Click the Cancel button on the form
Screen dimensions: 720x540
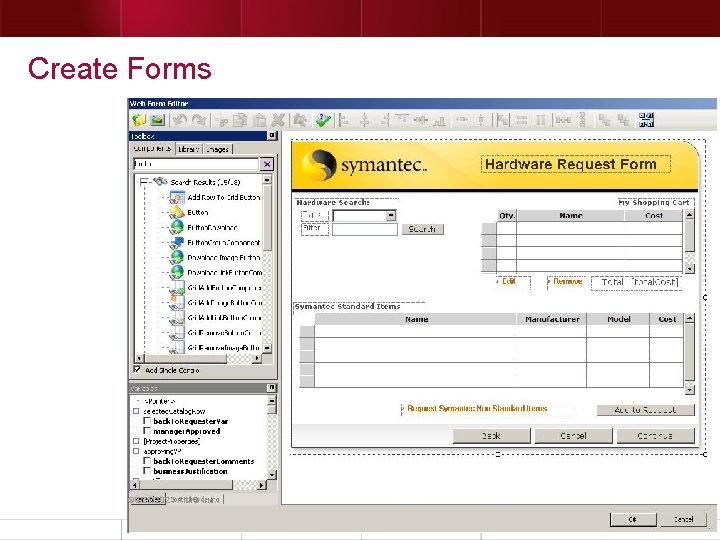[x=574, y=435]
